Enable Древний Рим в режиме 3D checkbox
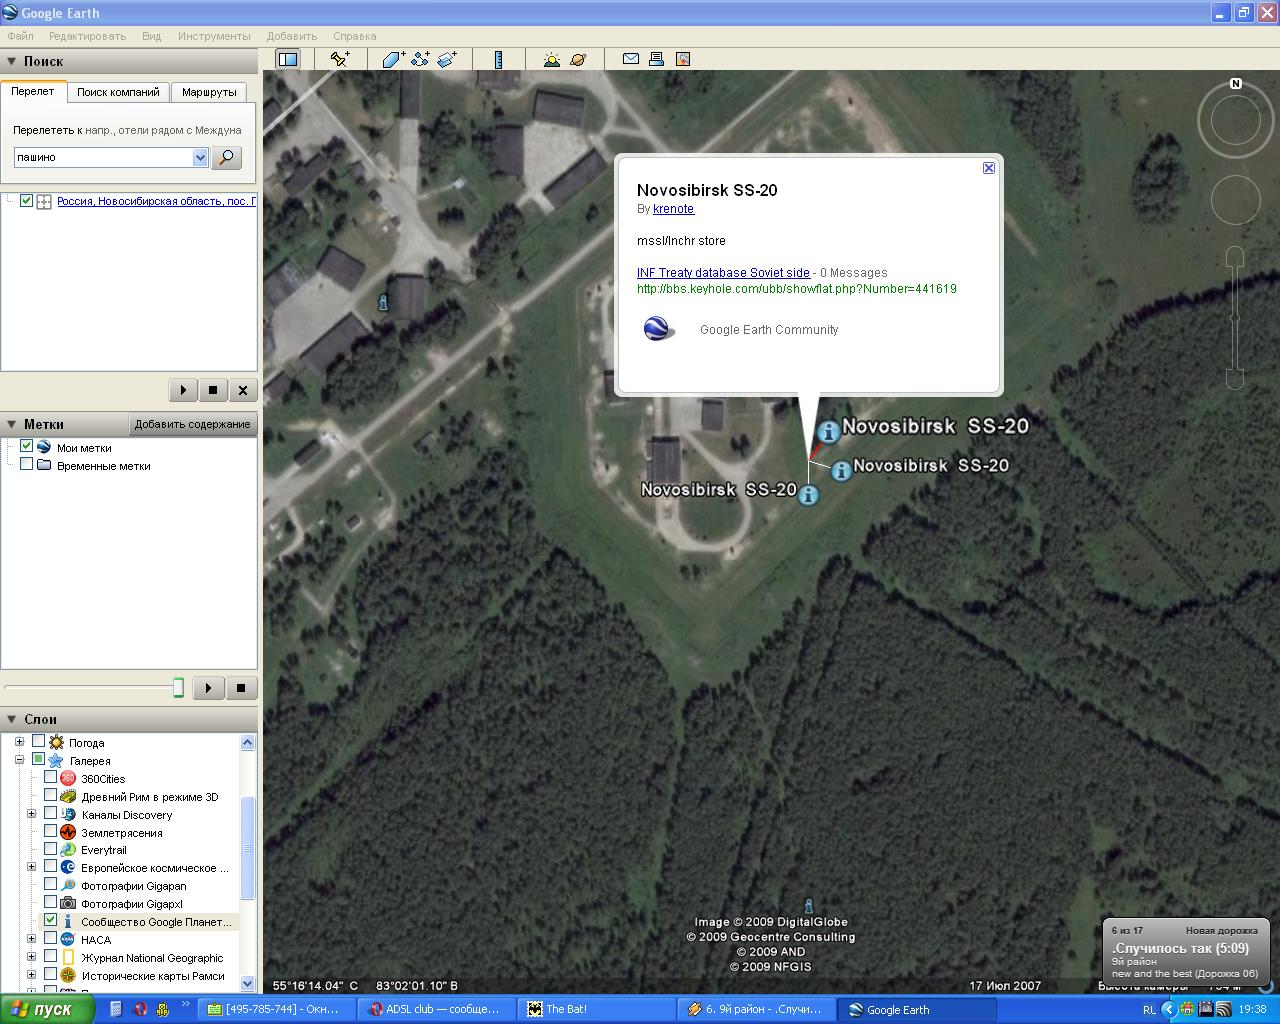1280x1024 pixels. click(x=50, y=796)
